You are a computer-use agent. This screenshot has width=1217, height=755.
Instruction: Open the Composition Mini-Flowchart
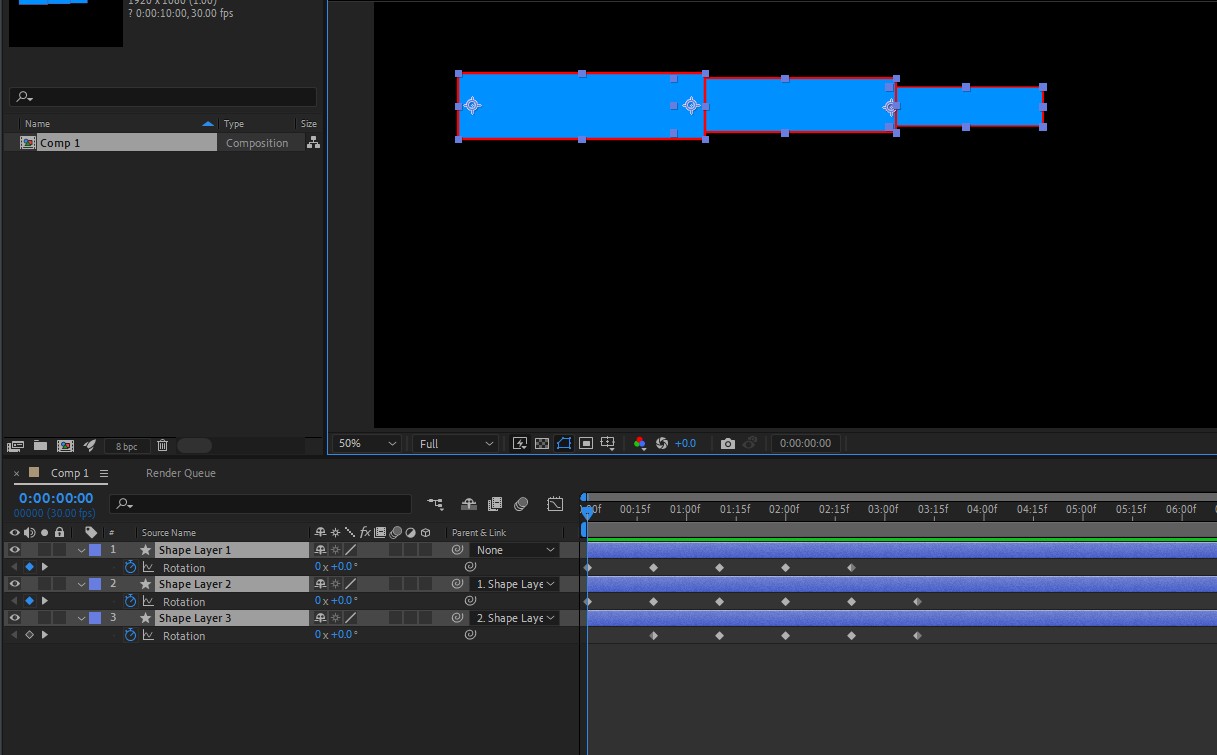[x=435, y=504]
